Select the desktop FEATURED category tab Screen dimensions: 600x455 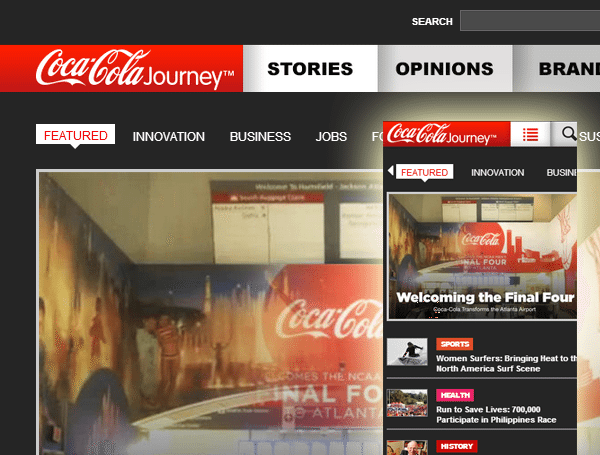tap(75, 135)
